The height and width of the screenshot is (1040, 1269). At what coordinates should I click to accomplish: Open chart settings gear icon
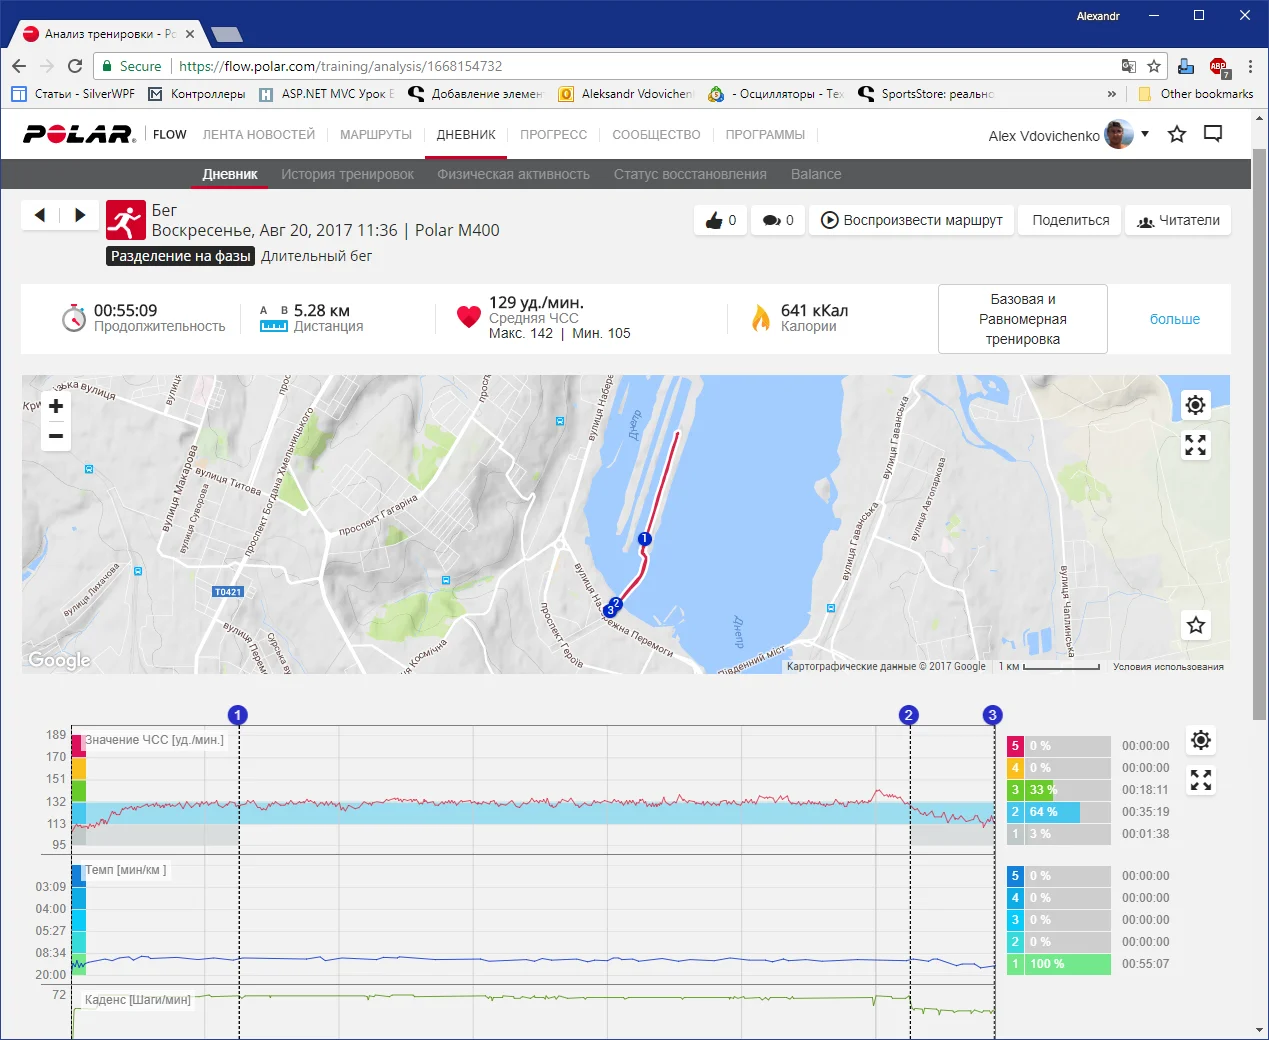tap(1200, 740)
